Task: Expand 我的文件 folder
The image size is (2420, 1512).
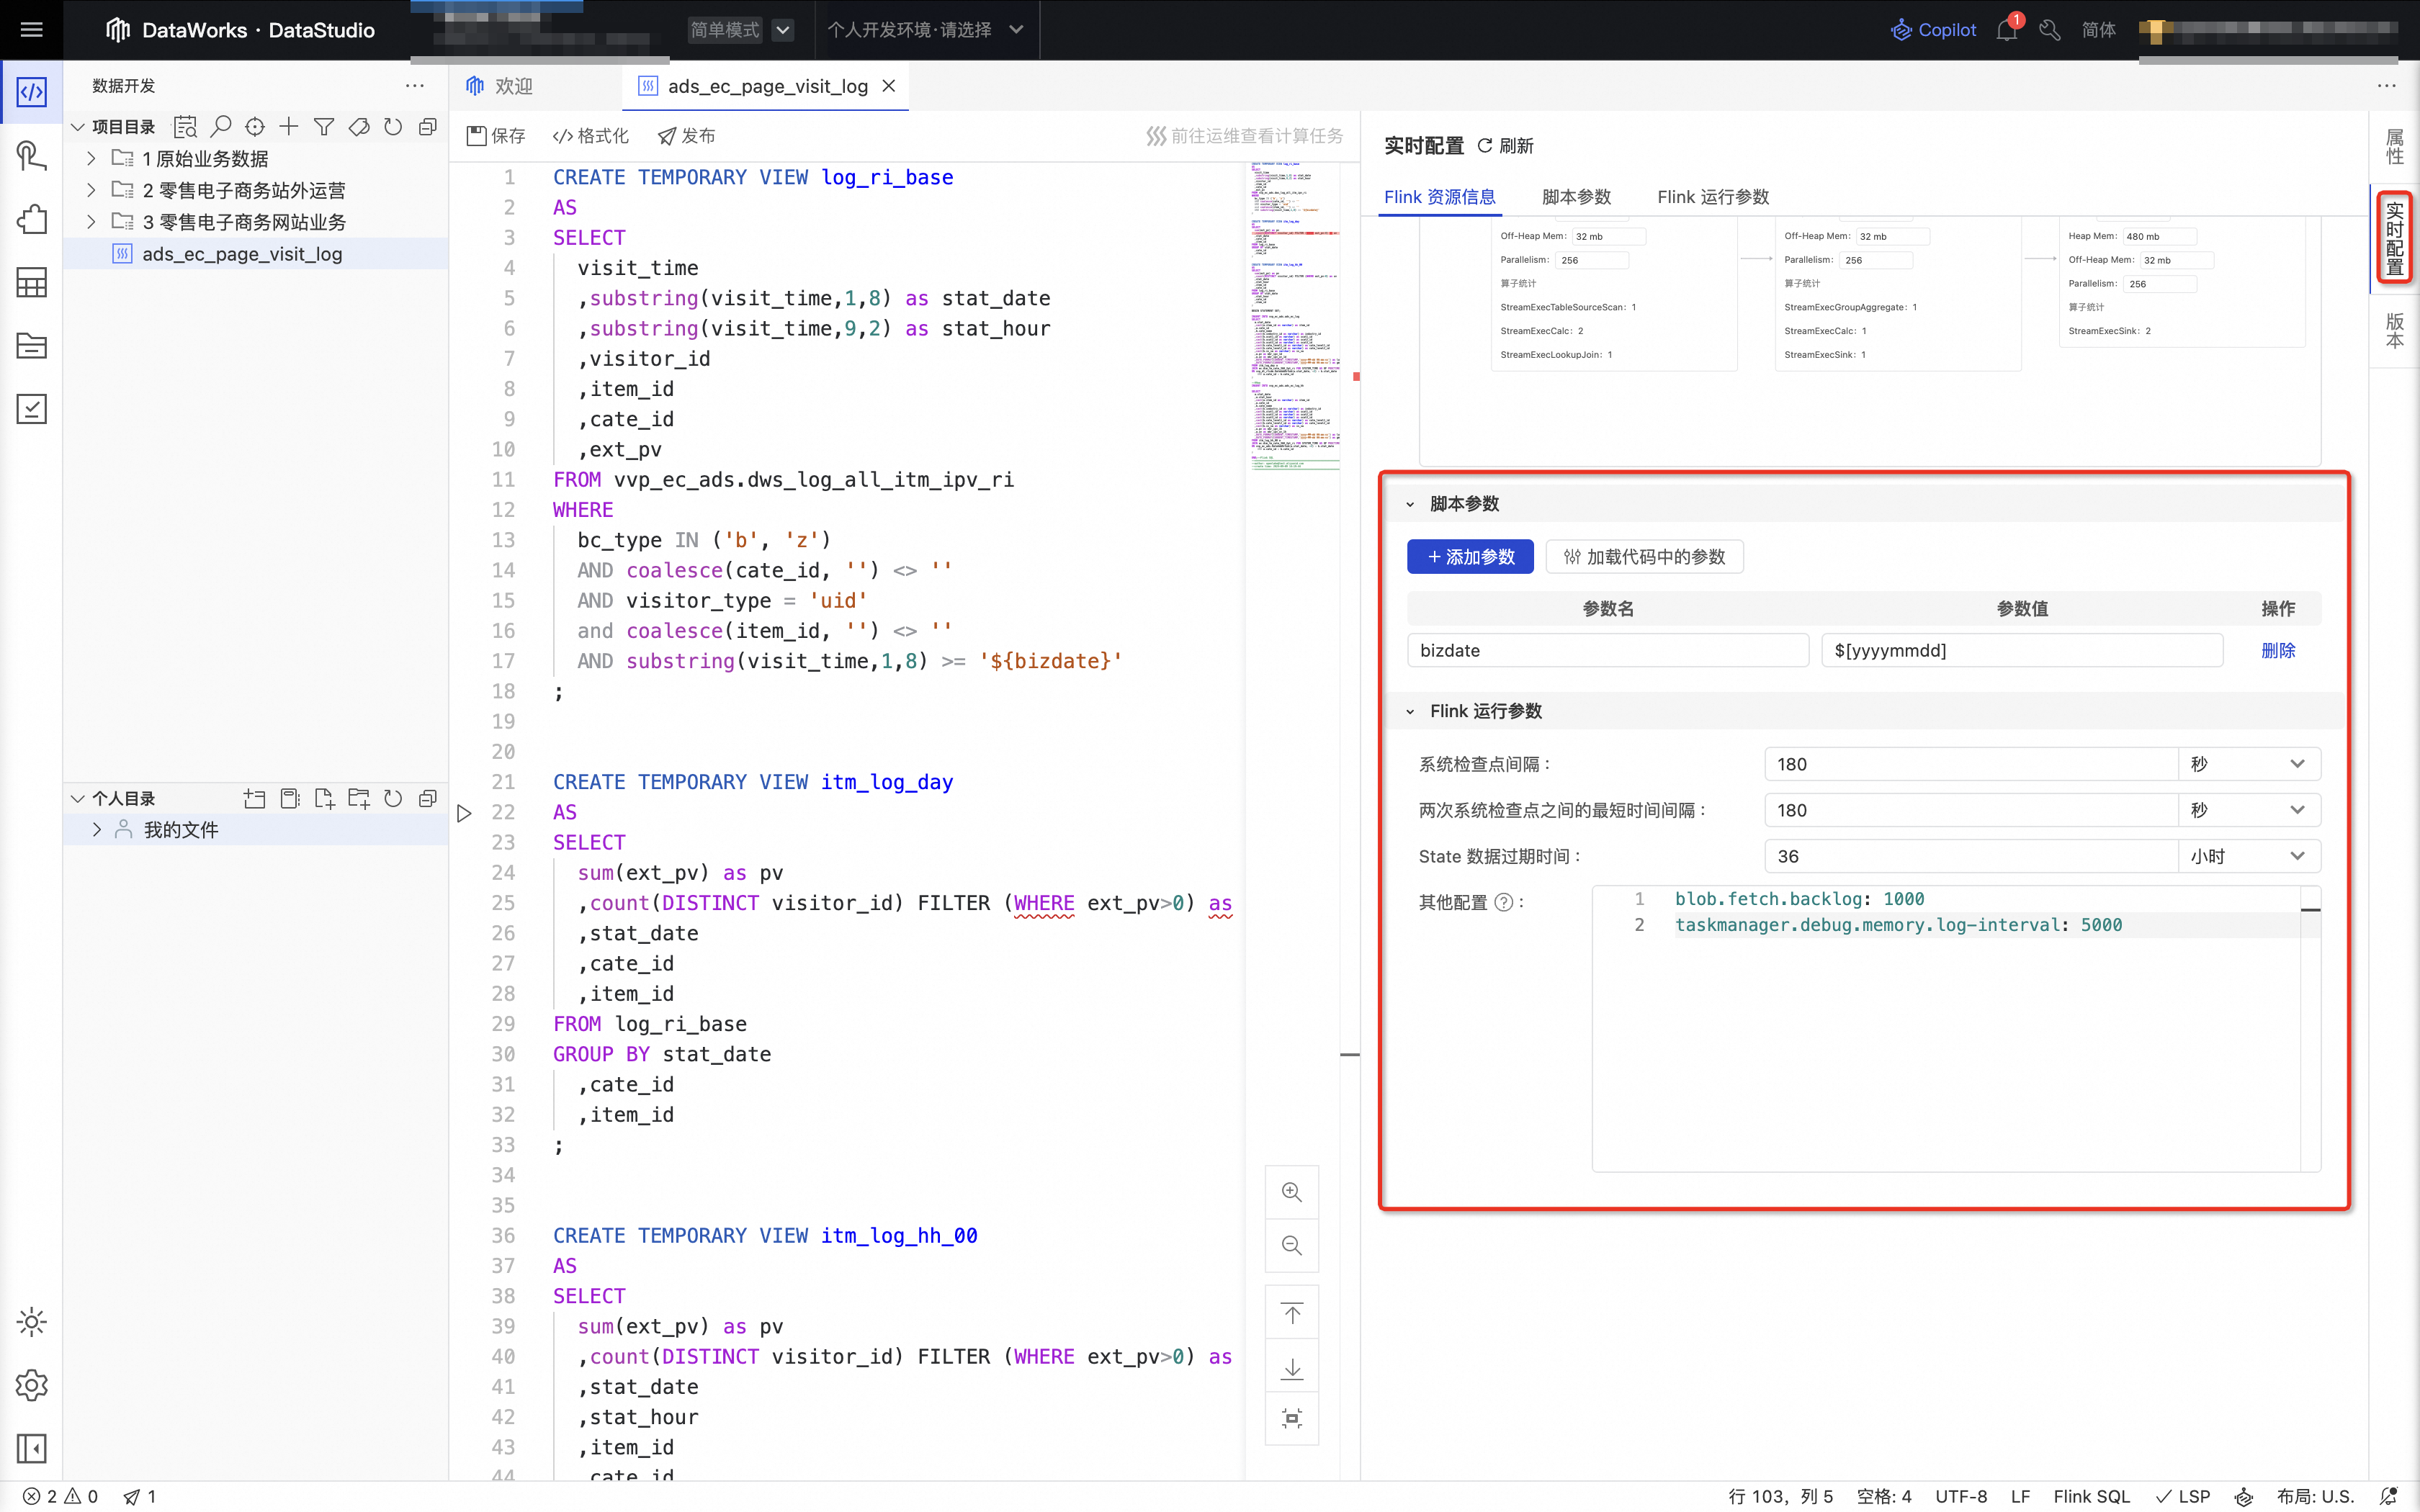Action: (96, 829)
